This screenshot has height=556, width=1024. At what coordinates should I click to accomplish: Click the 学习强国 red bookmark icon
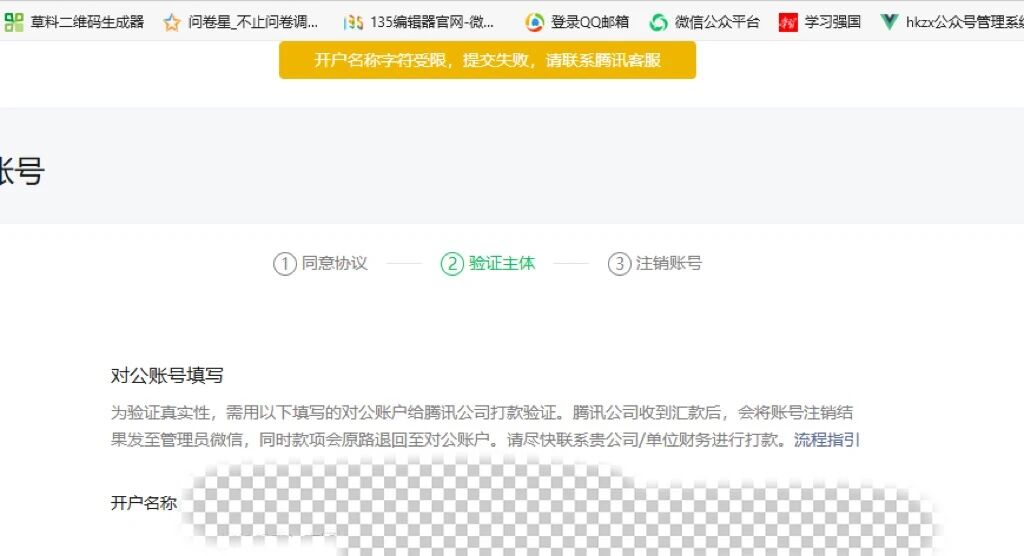pos(788,23)
